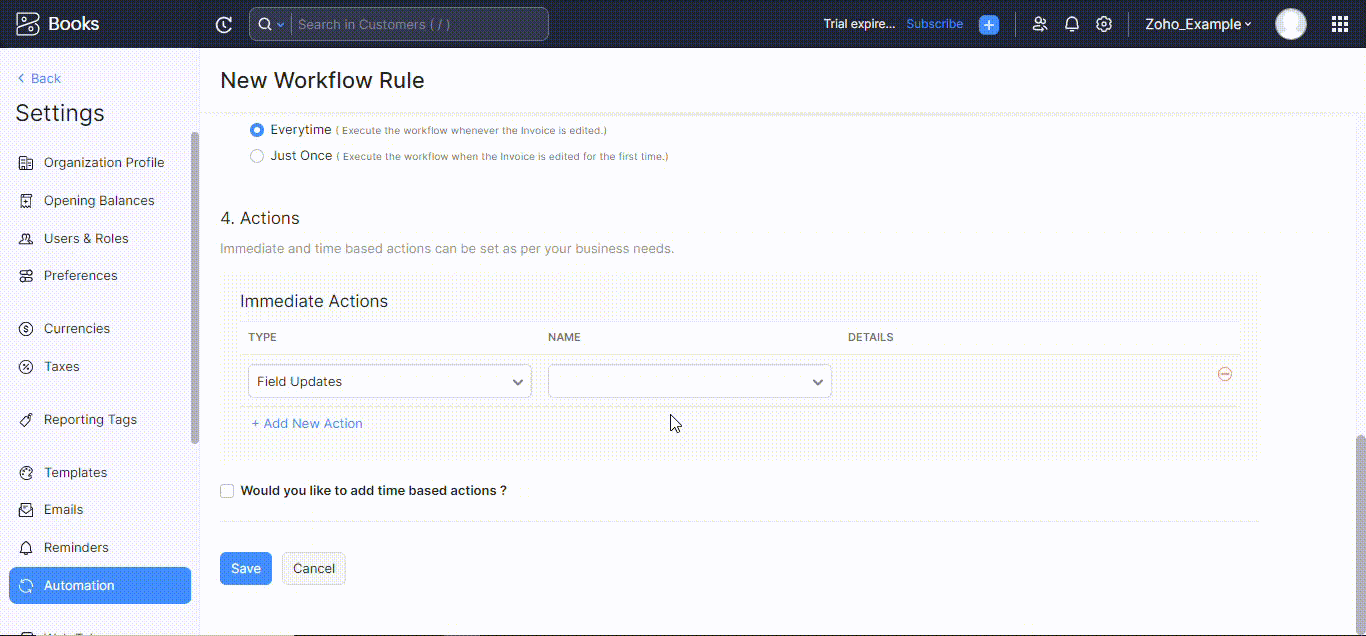Click the blue quick create plus icon
The image size is (1366, 636).
pyautogui.click(x=988, y=25)
